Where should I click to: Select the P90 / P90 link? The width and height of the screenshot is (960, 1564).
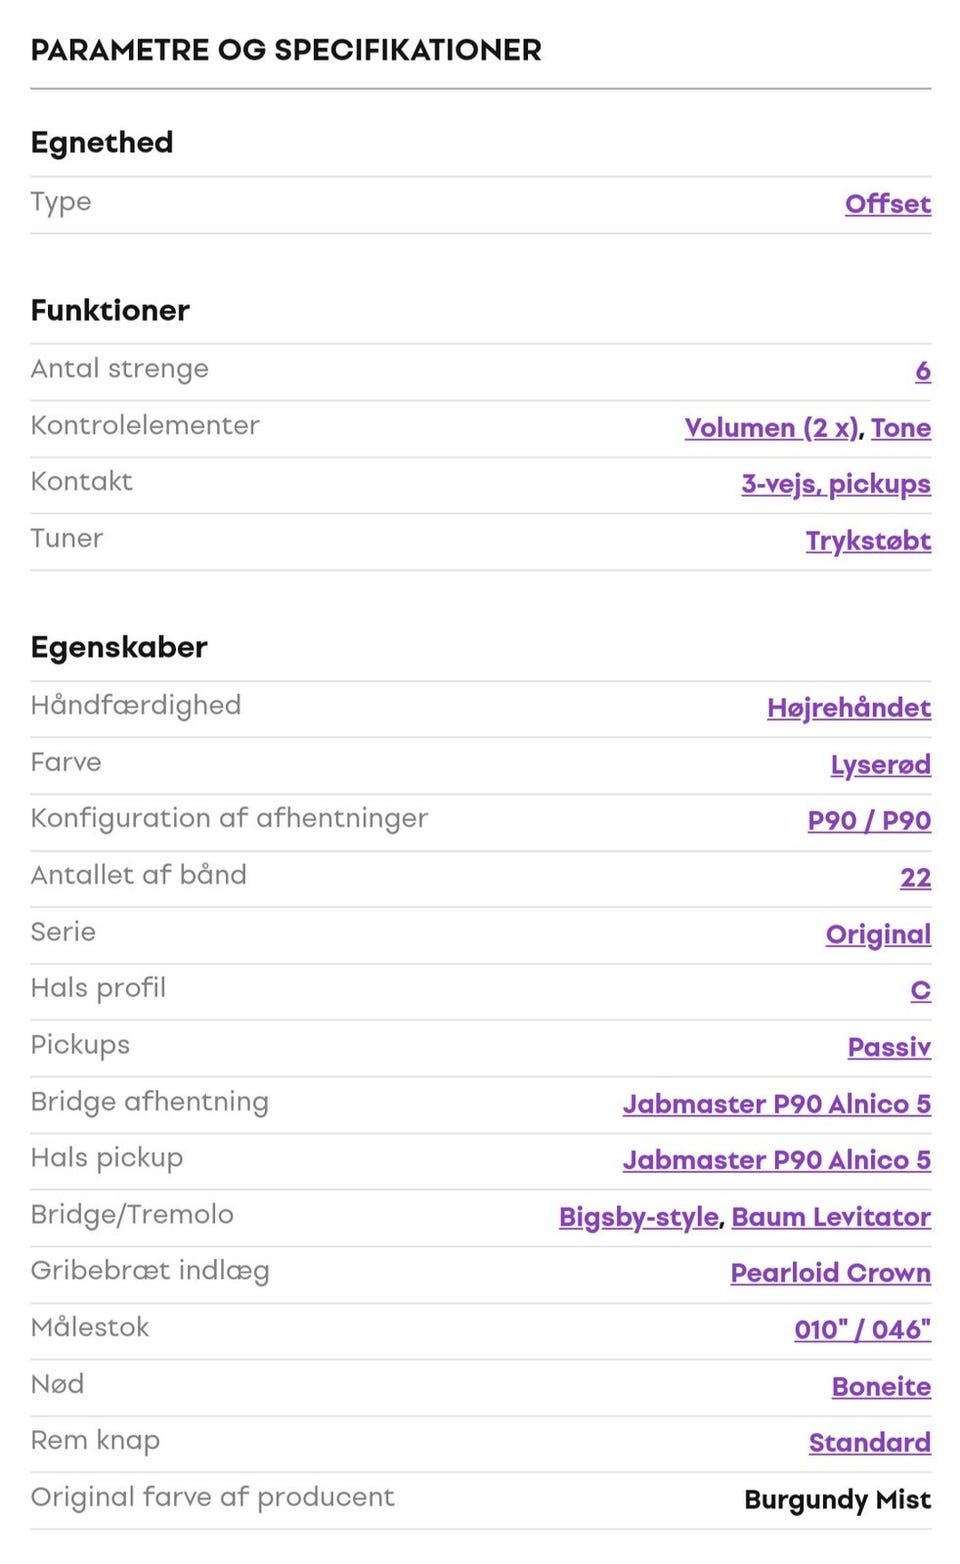pos(868,821)
